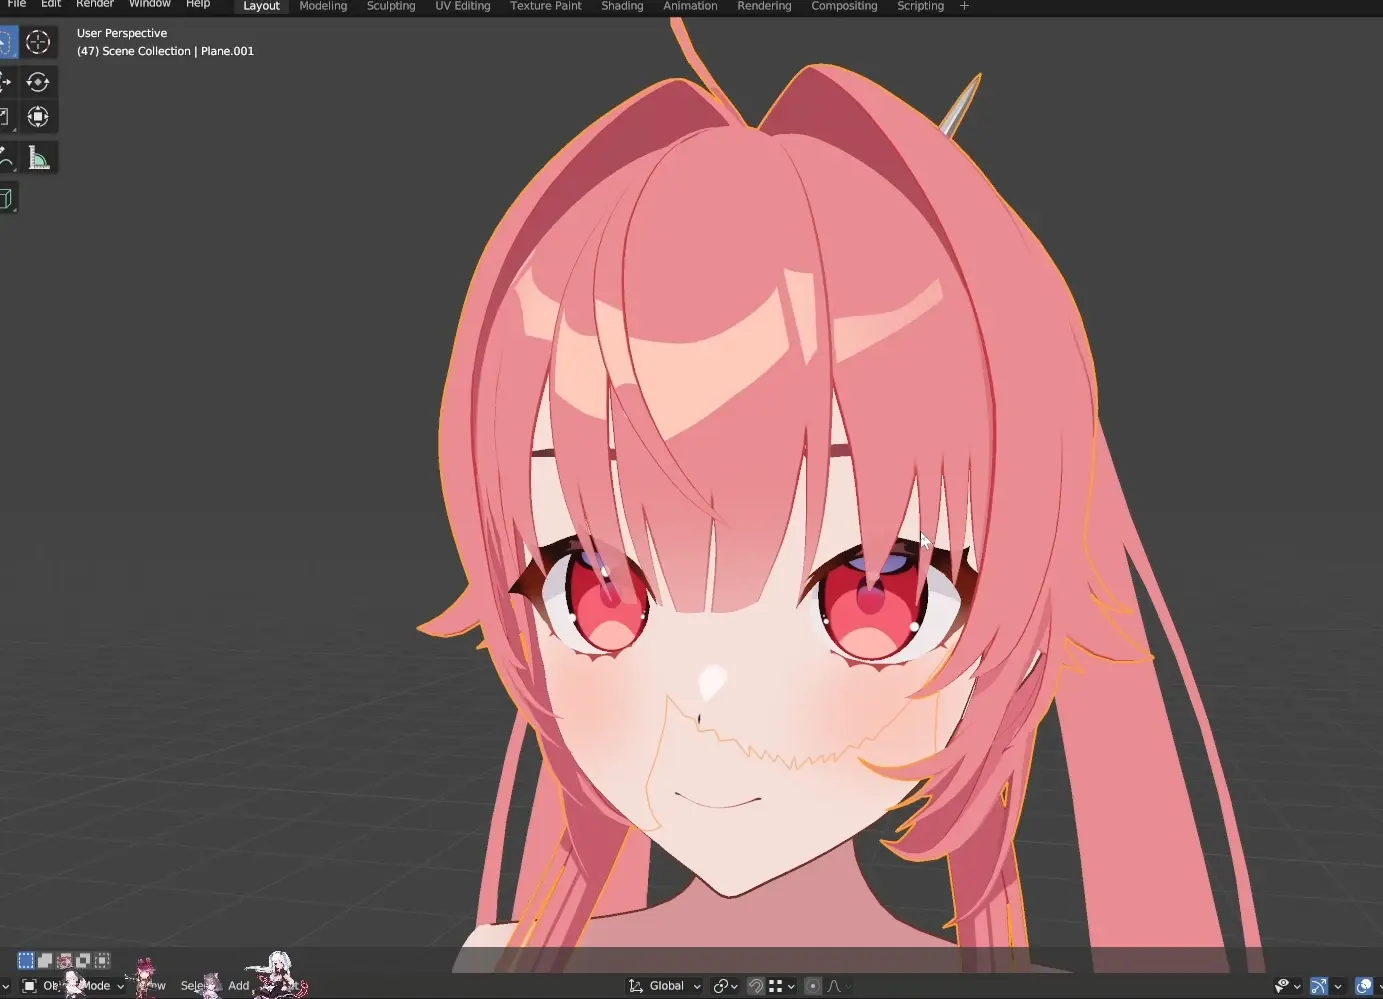Open the Object Mode dropdown
Viewport: 1383px width, 999px height.
coord(75,986)
